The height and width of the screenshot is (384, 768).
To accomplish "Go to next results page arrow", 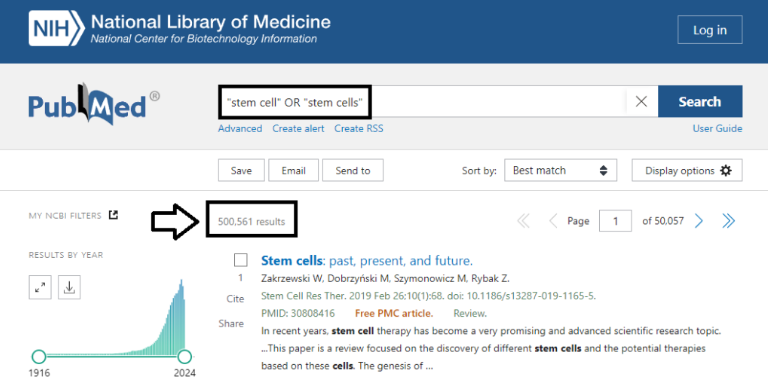I will (x=699, y=221).
